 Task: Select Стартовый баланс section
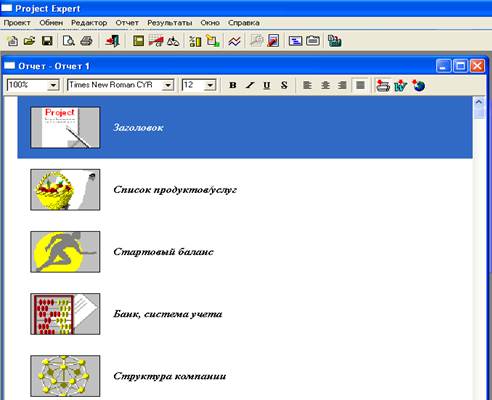pyautogui.click(x=163, y=252)
